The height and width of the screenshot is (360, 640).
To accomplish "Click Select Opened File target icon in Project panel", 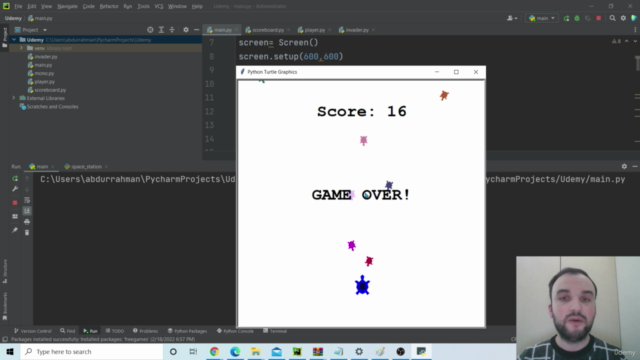I will (x=150, y=30).
